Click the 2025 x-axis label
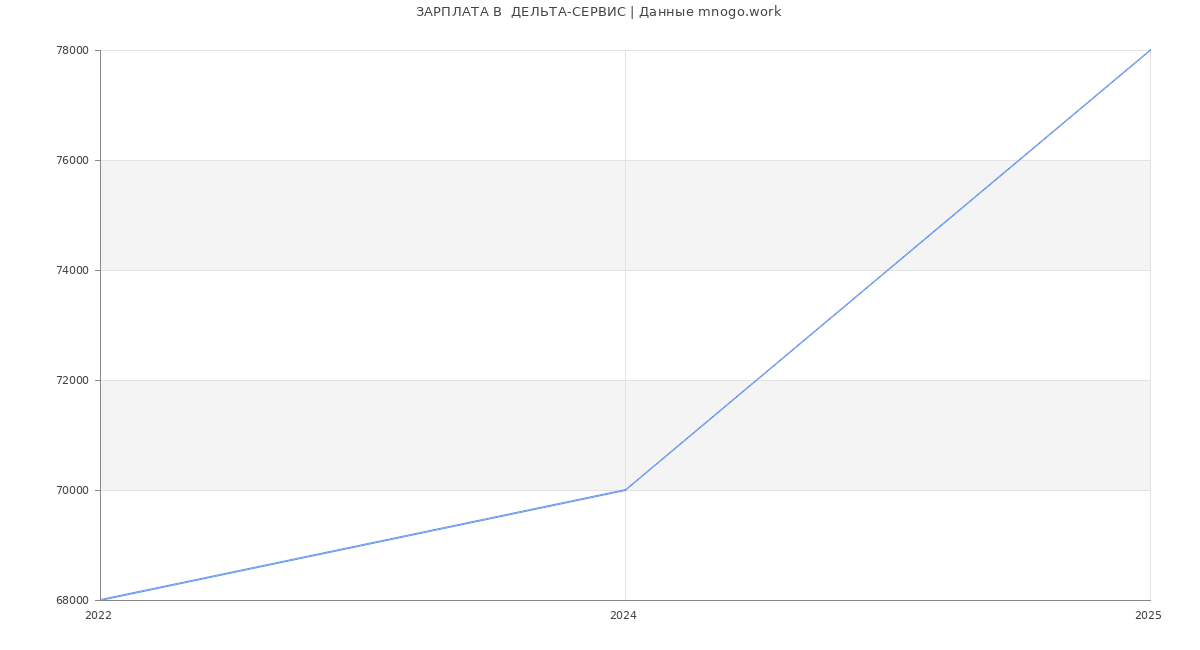The width and height of the screenshot is (1200, 650). (x=1148, y=615)
